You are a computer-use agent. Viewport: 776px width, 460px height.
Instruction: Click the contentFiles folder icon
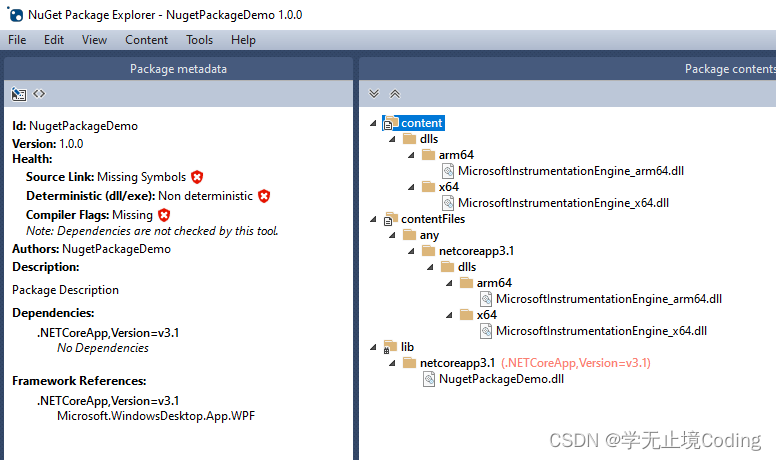390,219
